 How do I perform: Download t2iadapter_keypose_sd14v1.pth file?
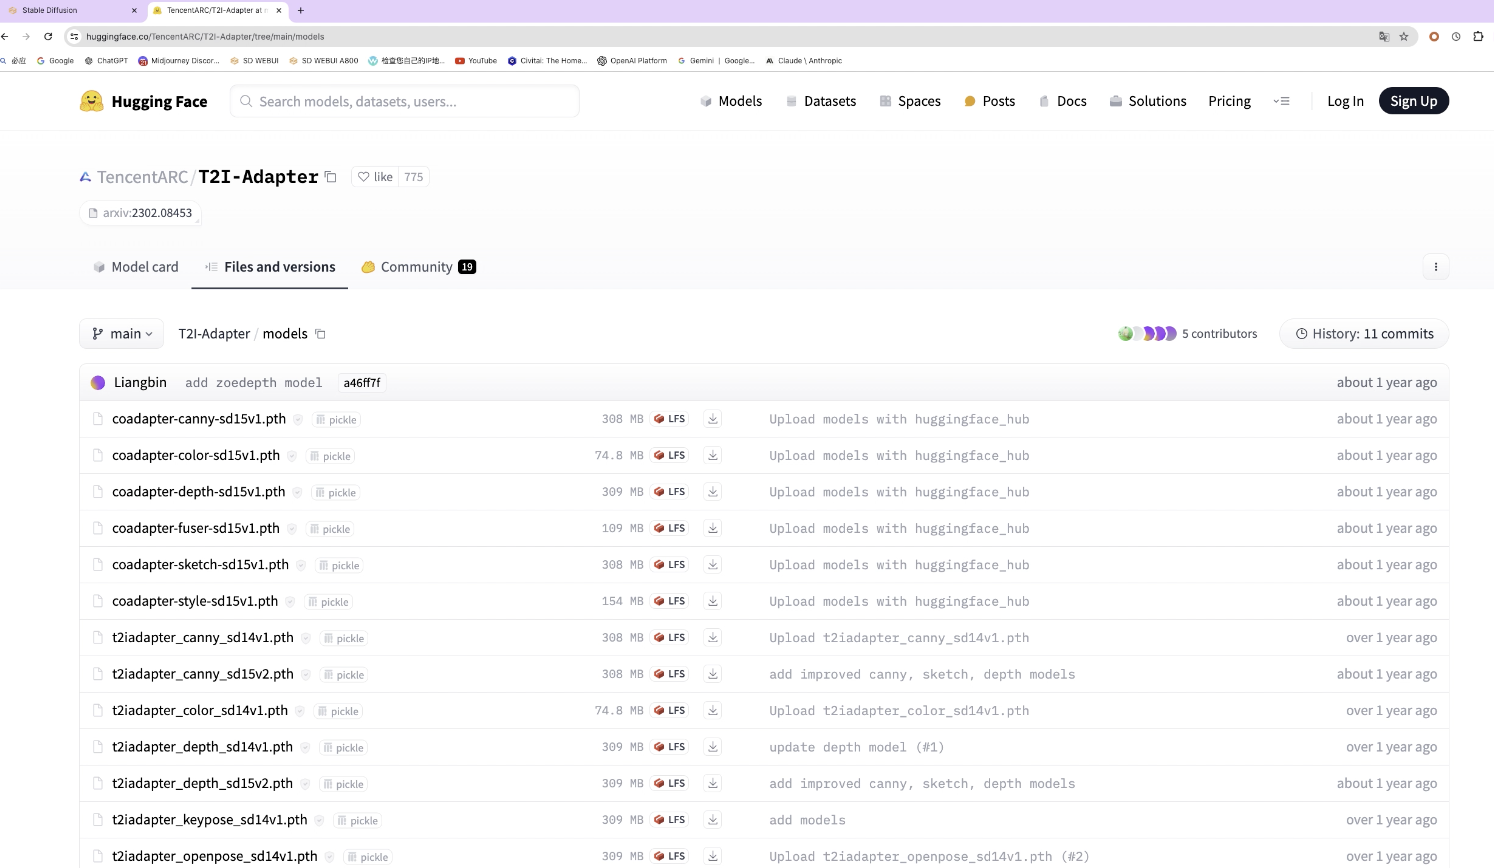click(x=713, y=820)
